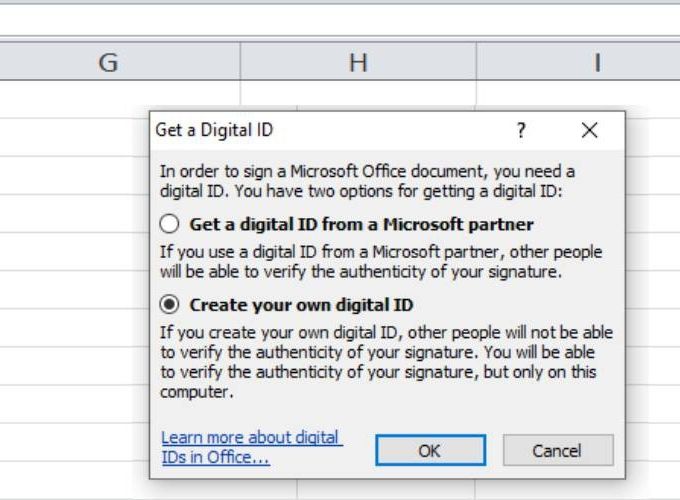Click the Microsoft partner description paragraph

pos(381,262)
